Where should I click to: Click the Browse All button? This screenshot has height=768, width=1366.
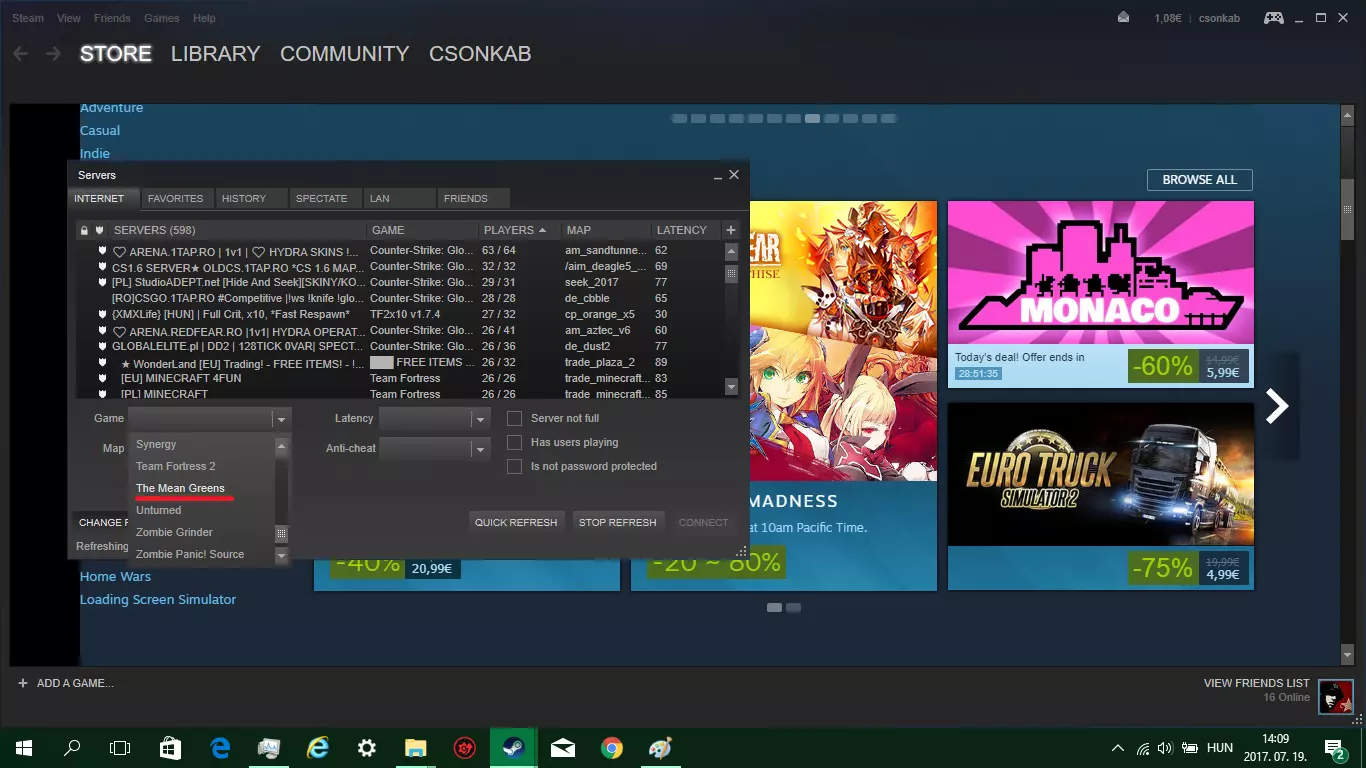(x=1200, y=180)
